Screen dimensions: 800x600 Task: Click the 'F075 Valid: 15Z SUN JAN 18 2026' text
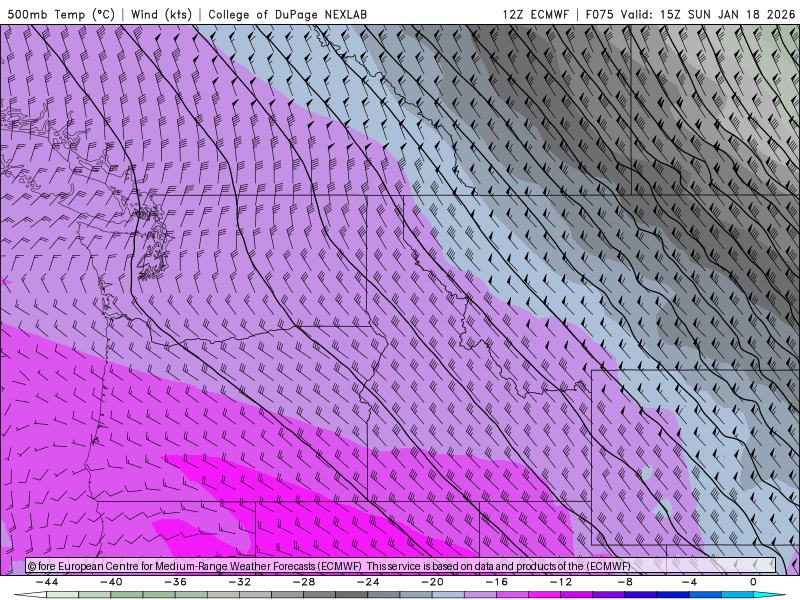click(691, 14)
